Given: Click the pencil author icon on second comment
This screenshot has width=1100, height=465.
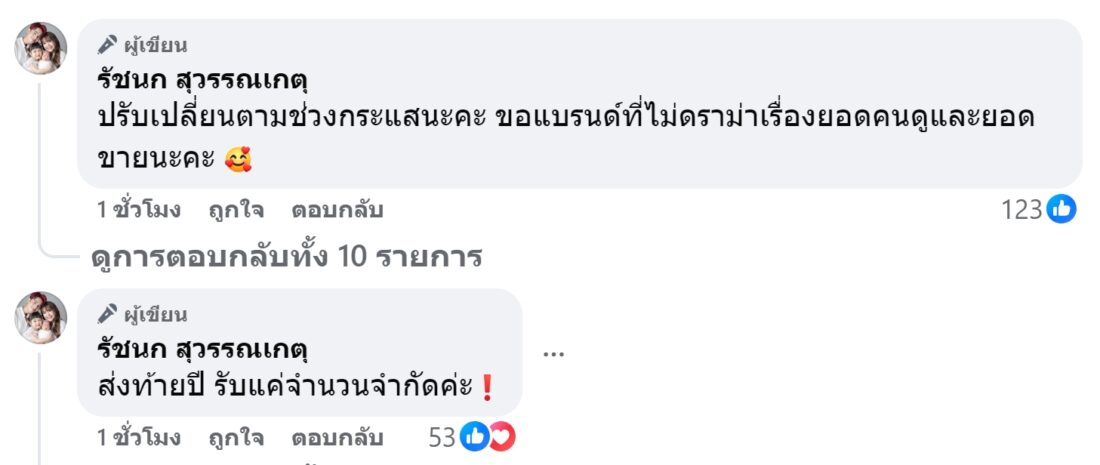Looking at the screenshot, I should pyautogui.click(x=107, y=315).
